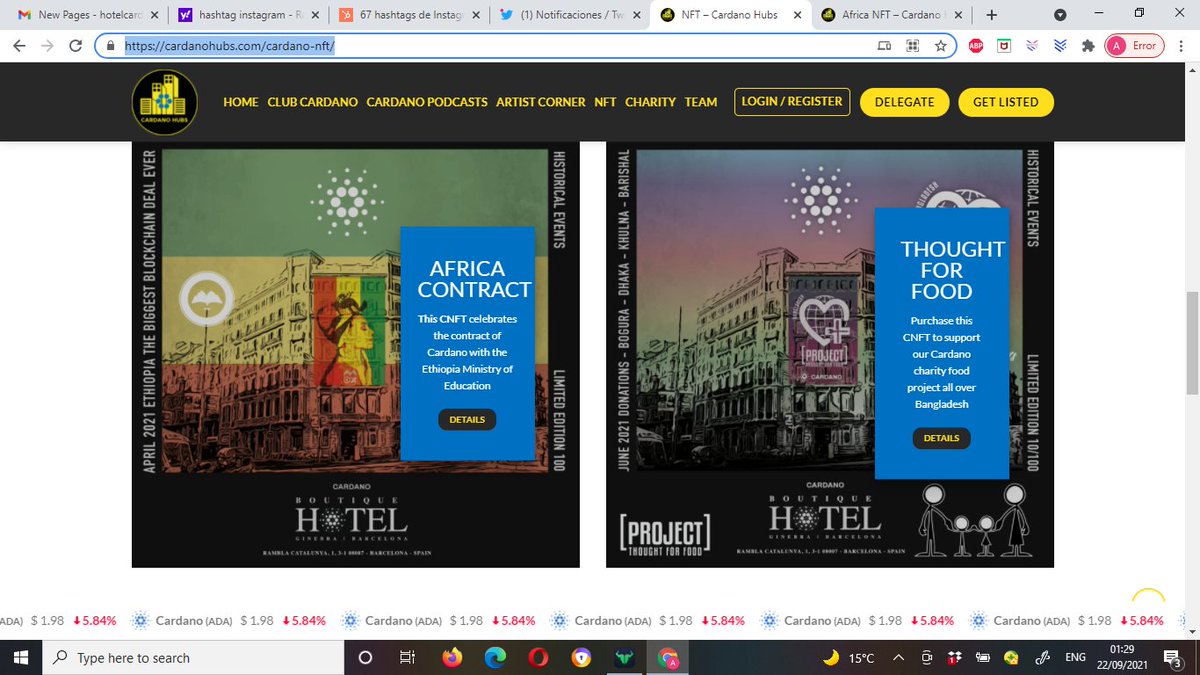1200x675 pixels.
Task: Go back in browser history
Action: [x=20, y=46]
